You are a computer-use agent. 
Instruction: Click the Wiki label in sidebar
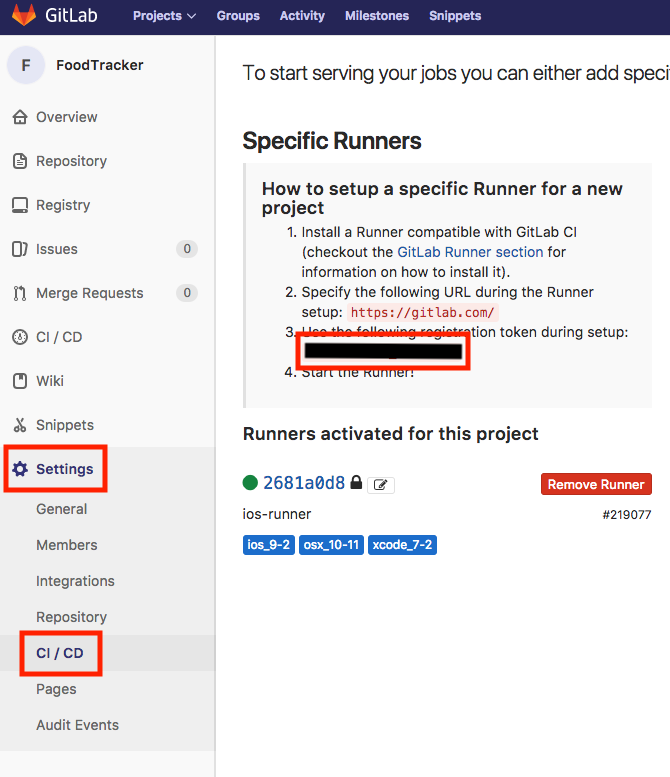point(50,381)
